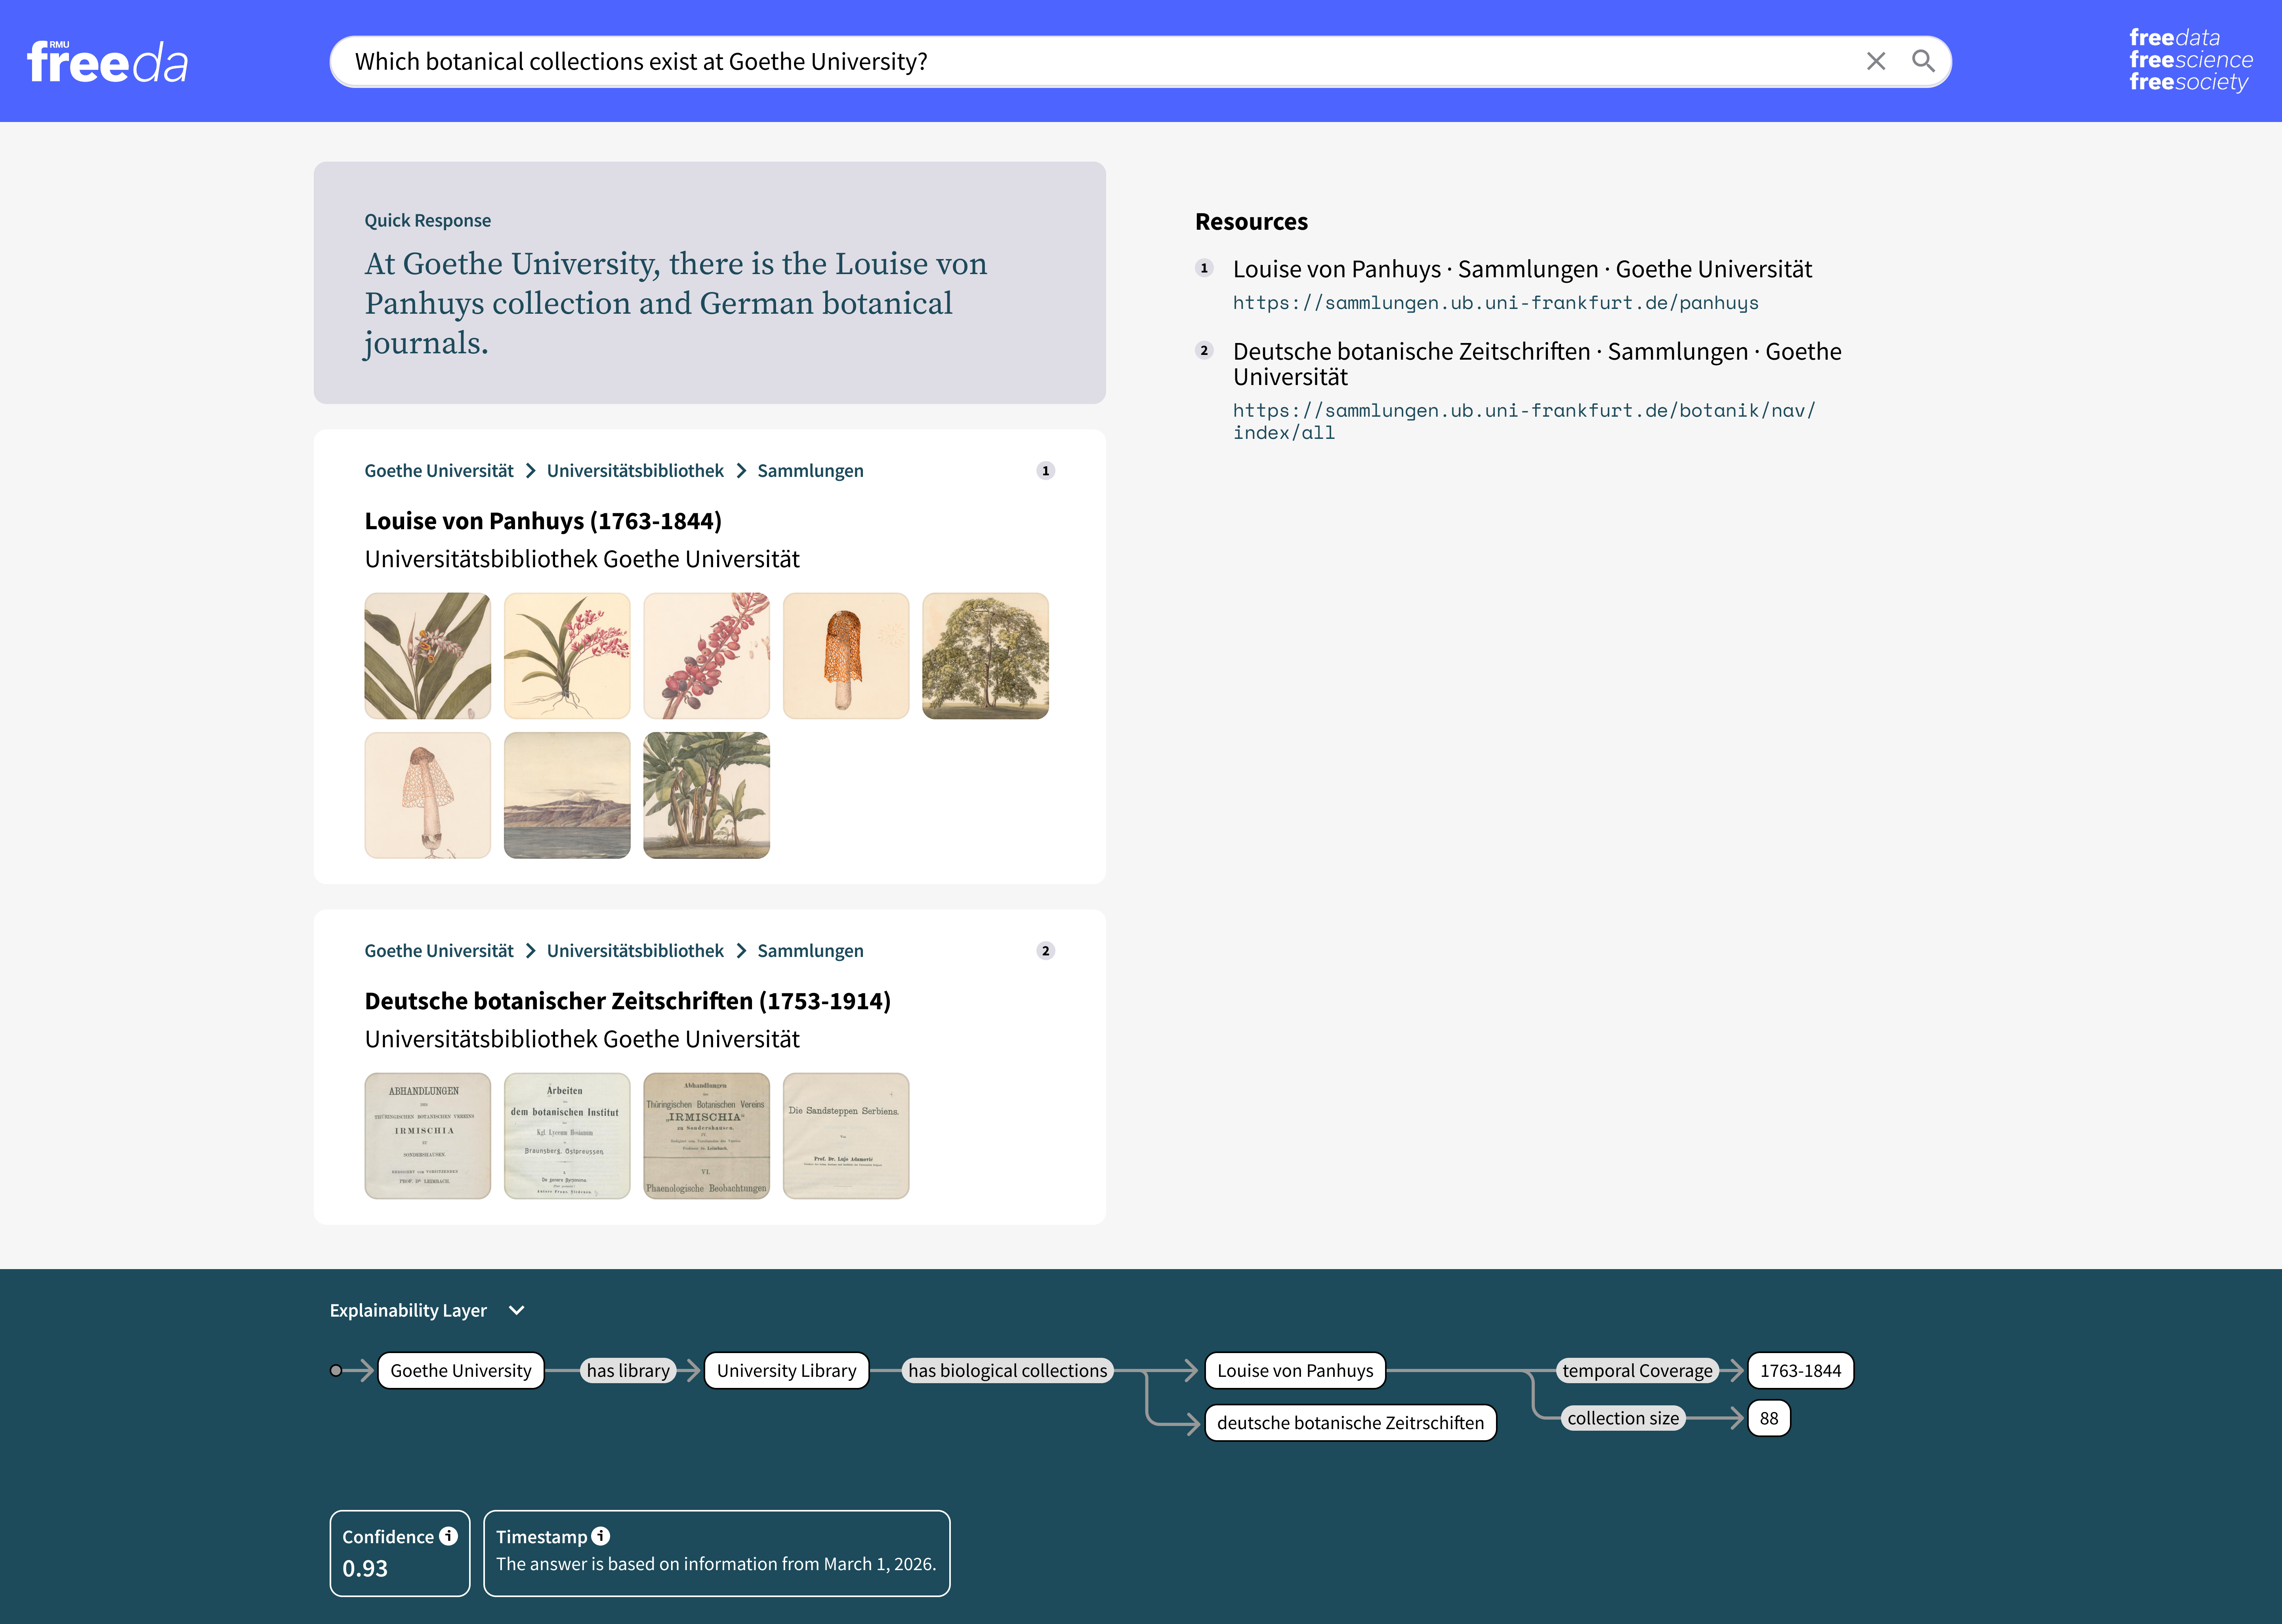This screenshot has width=2282, height=1624.
Task: Clear the search query with the X icon
Action: pyautogui.click(x=1876, y=61)
